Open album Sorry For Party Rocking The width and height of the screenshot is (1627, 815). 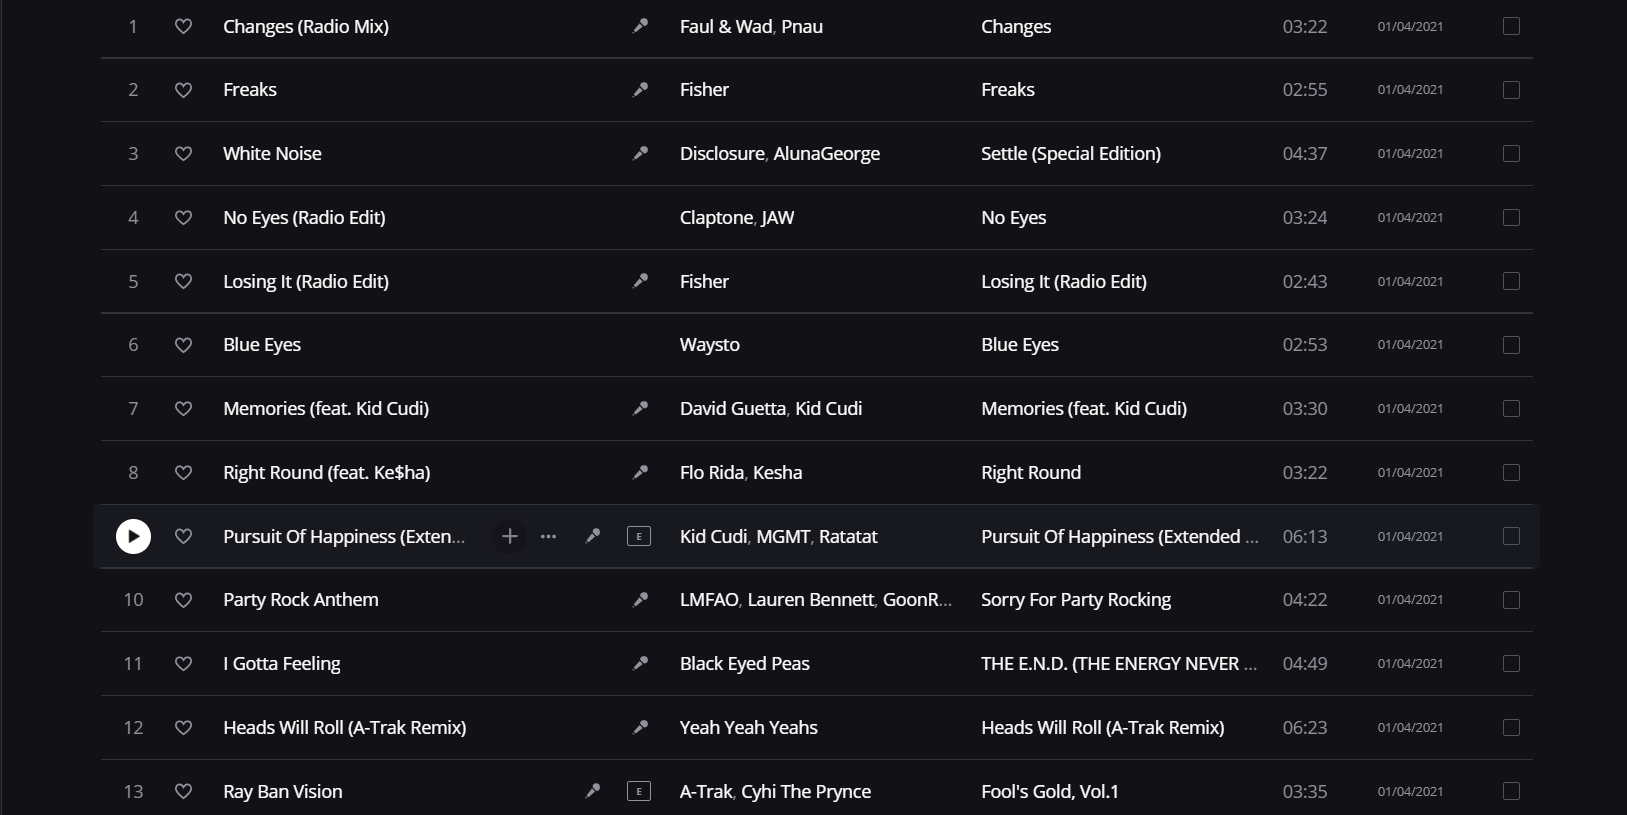[x=1076, y=600]
